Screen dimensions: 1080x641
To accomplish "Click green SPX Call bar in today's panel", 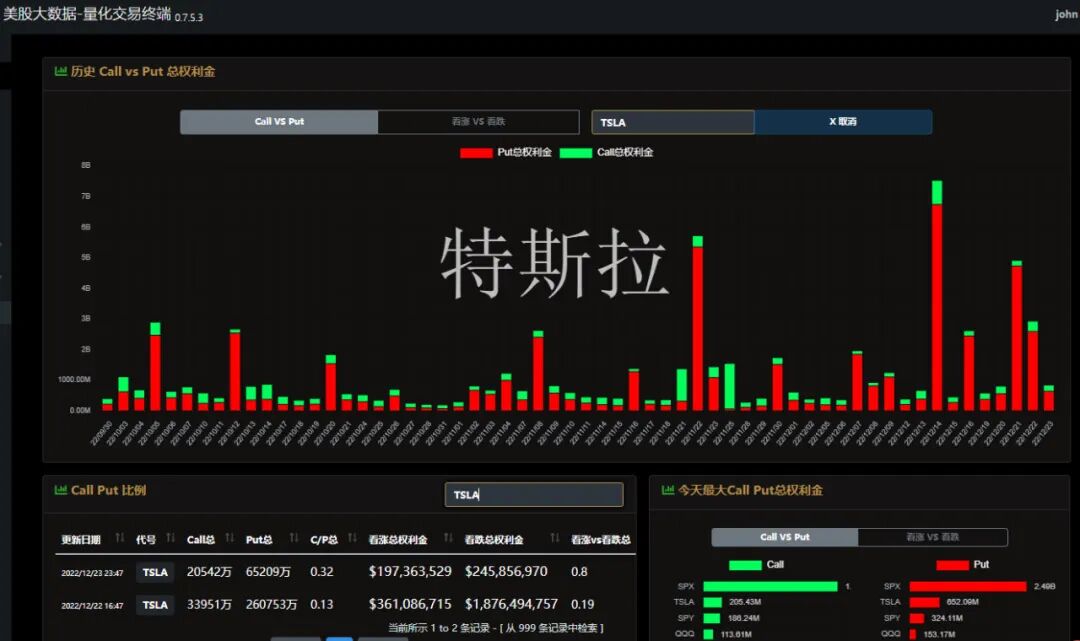I will click(x=770, y=586).
